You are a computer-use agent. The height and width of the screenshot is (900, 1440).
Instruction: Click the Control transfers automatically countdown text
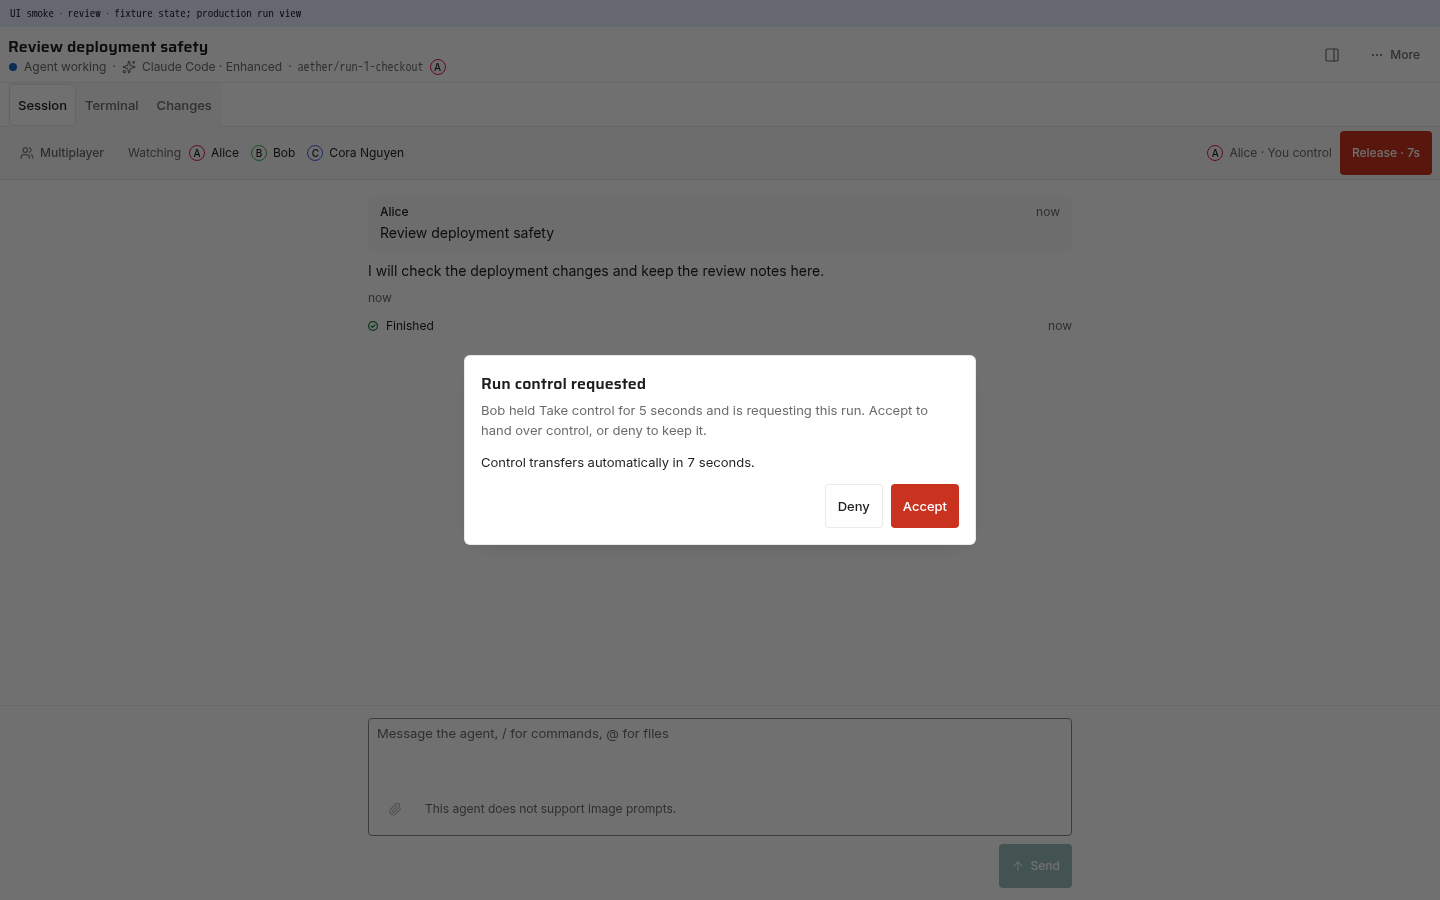(618, 463)
